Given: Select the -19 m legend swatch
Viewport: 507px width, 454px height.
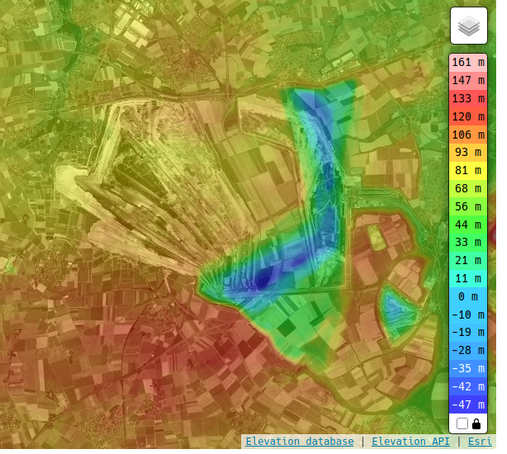Looking at the screenshot, I should tap(468, 332).
